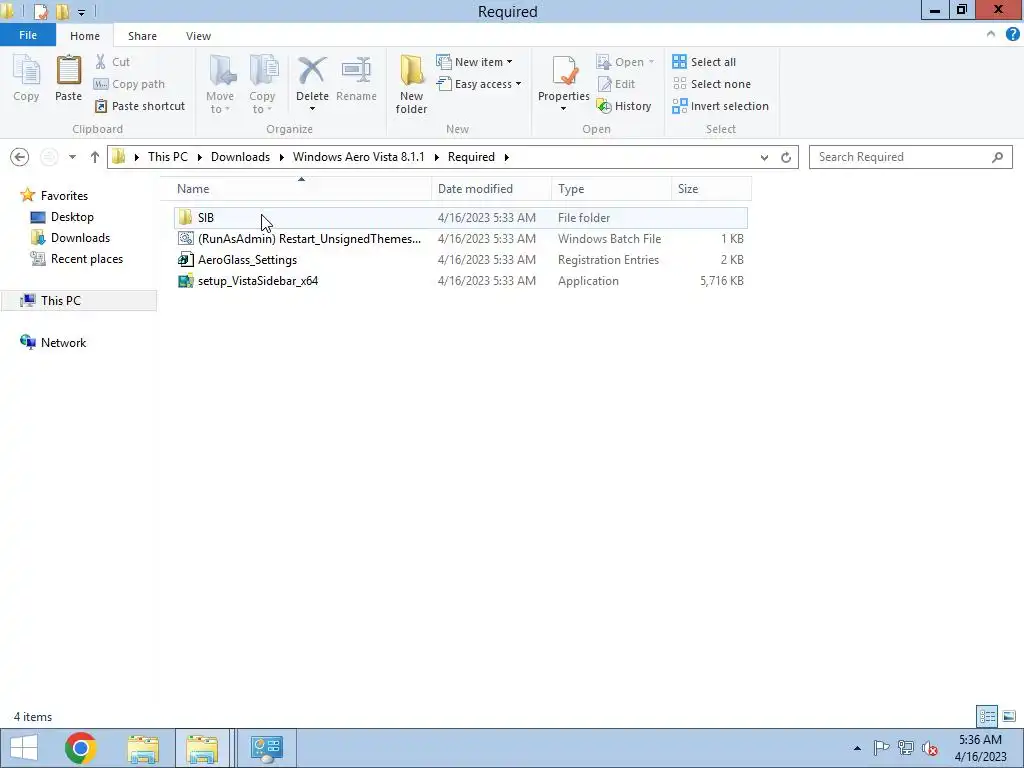Go back with the Back arrow
Screen dimensions: 1024x768
tap(20, 157)
